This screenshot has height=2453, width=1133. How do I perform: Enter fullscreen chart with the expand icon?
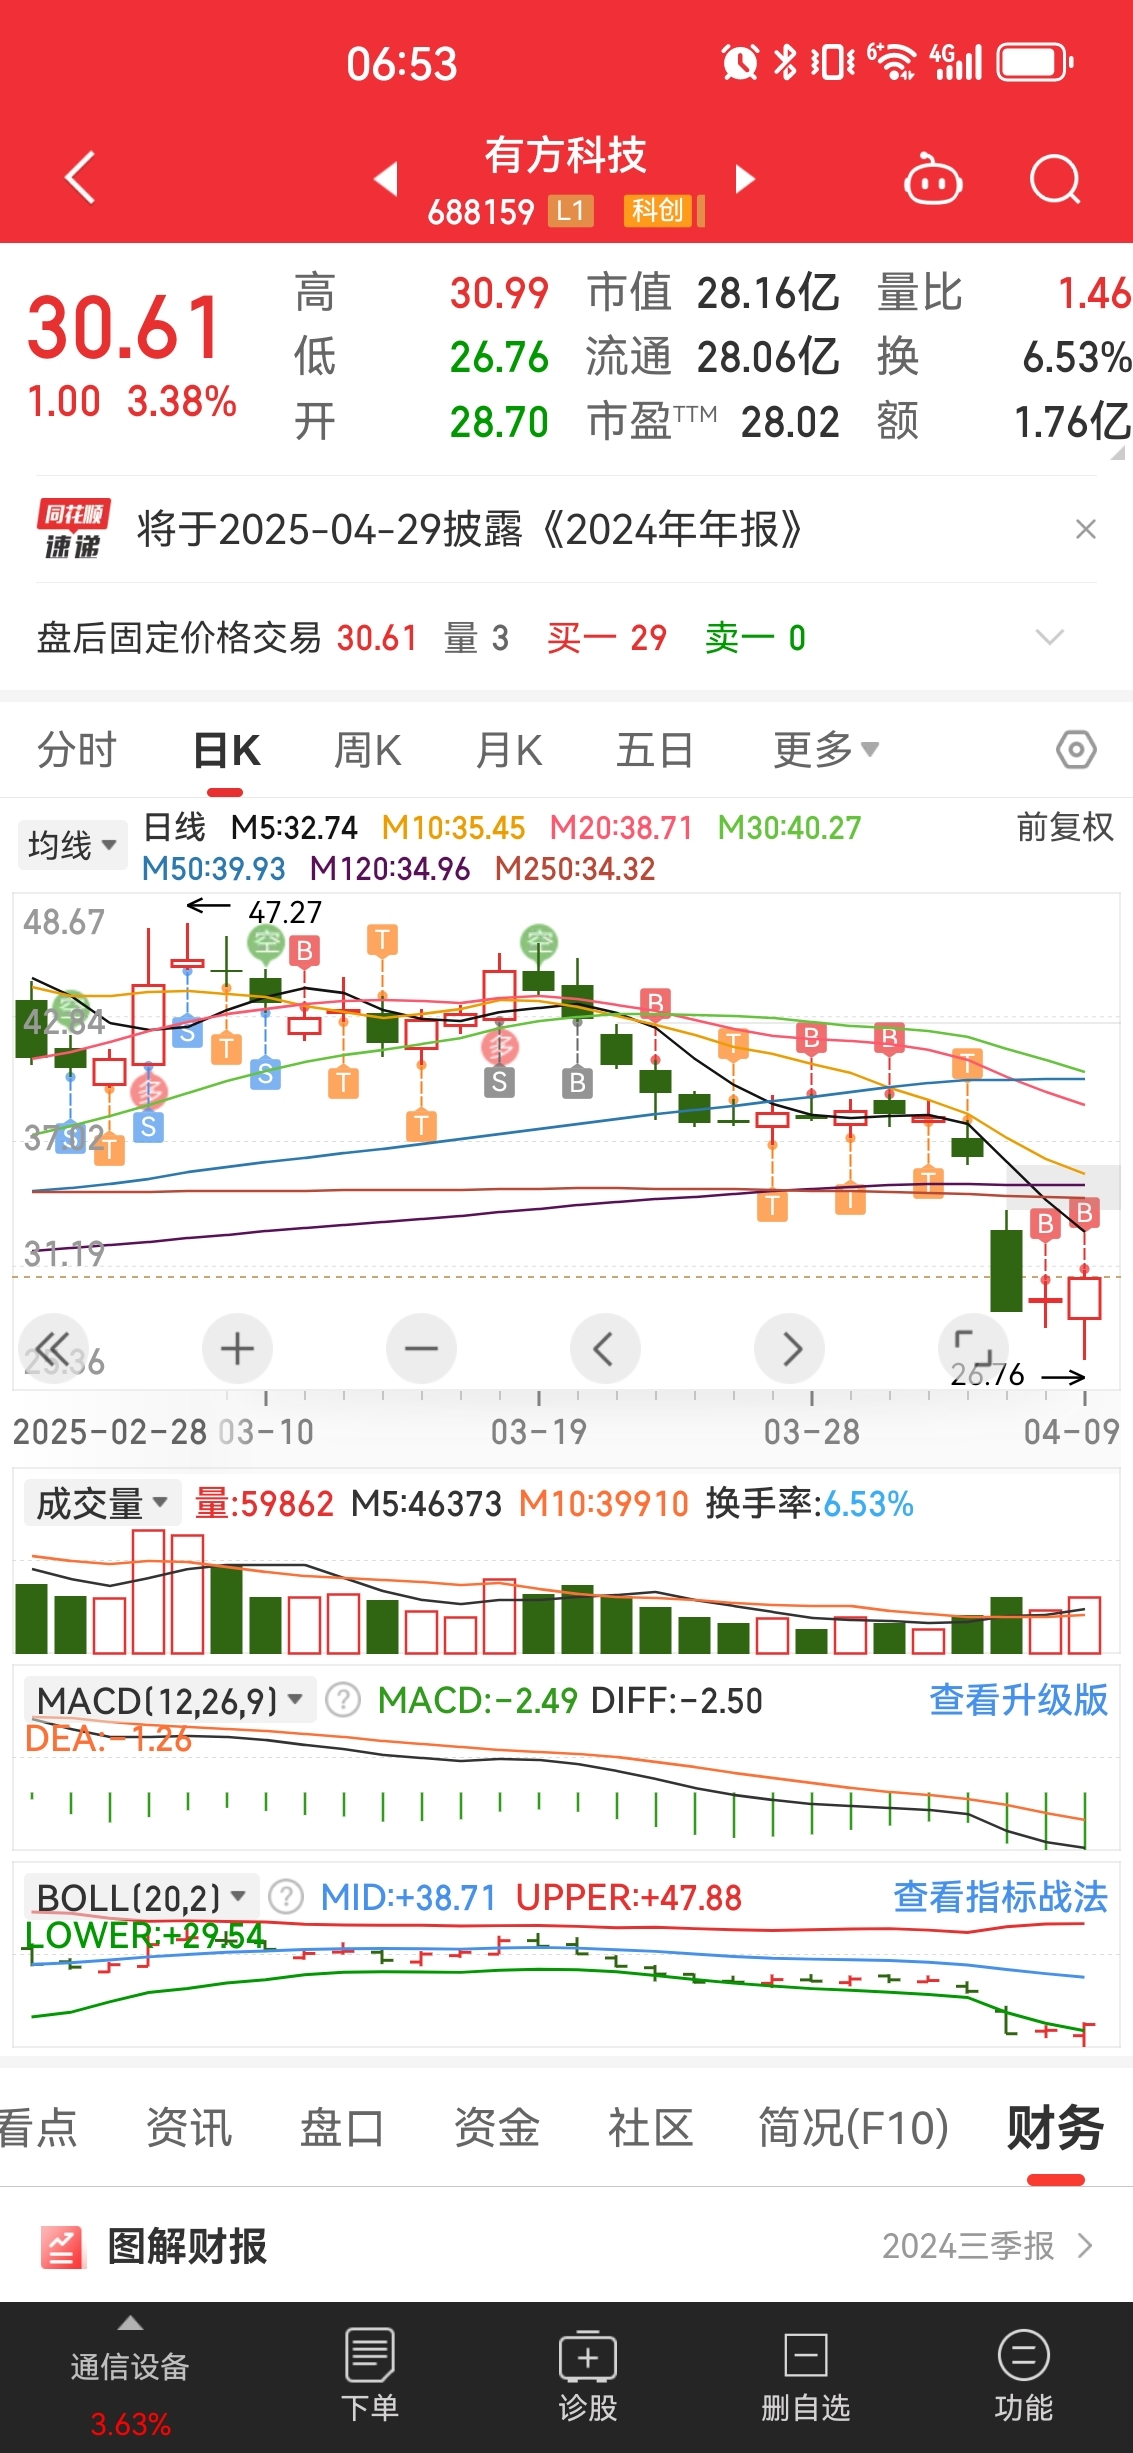click(973, 1349)
